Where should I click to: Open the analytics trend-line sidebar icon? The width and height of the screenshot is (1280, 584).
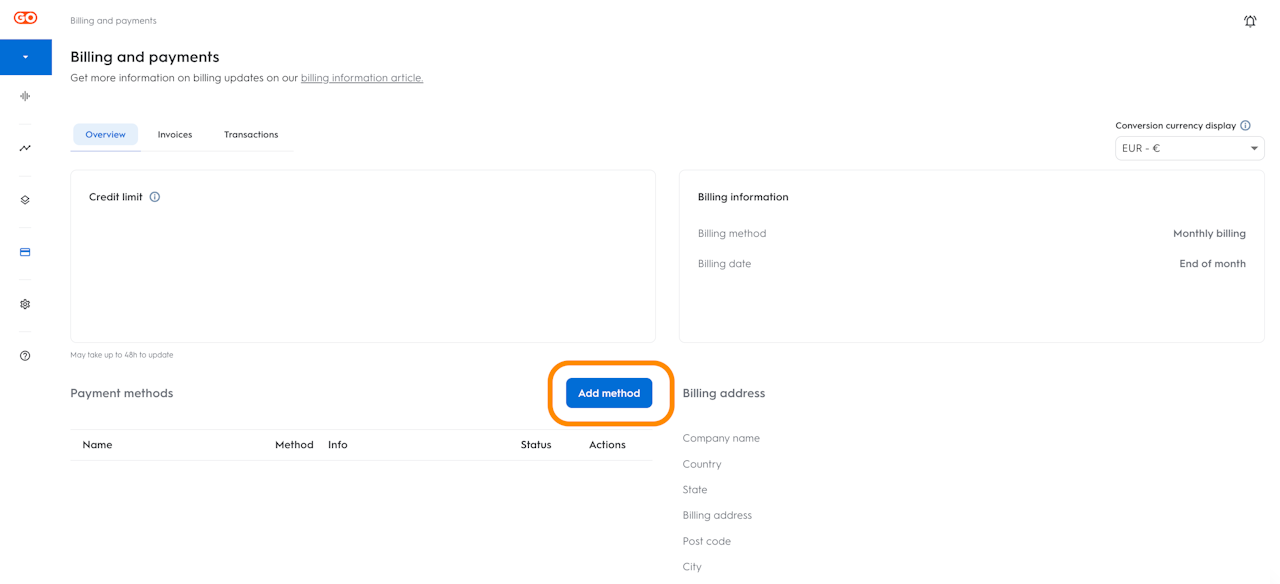[25, 148]
